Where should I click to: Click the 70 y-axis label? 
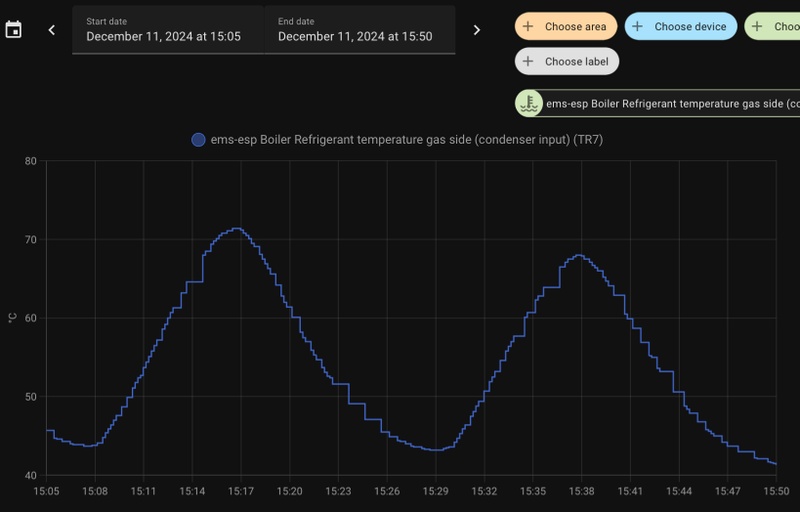pos(31,240)
